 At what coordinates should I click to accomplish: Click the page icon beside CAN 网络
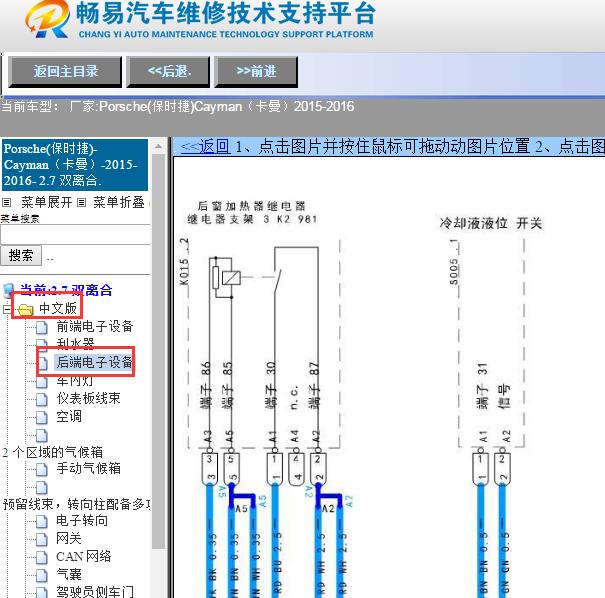(x=42, y=558)
